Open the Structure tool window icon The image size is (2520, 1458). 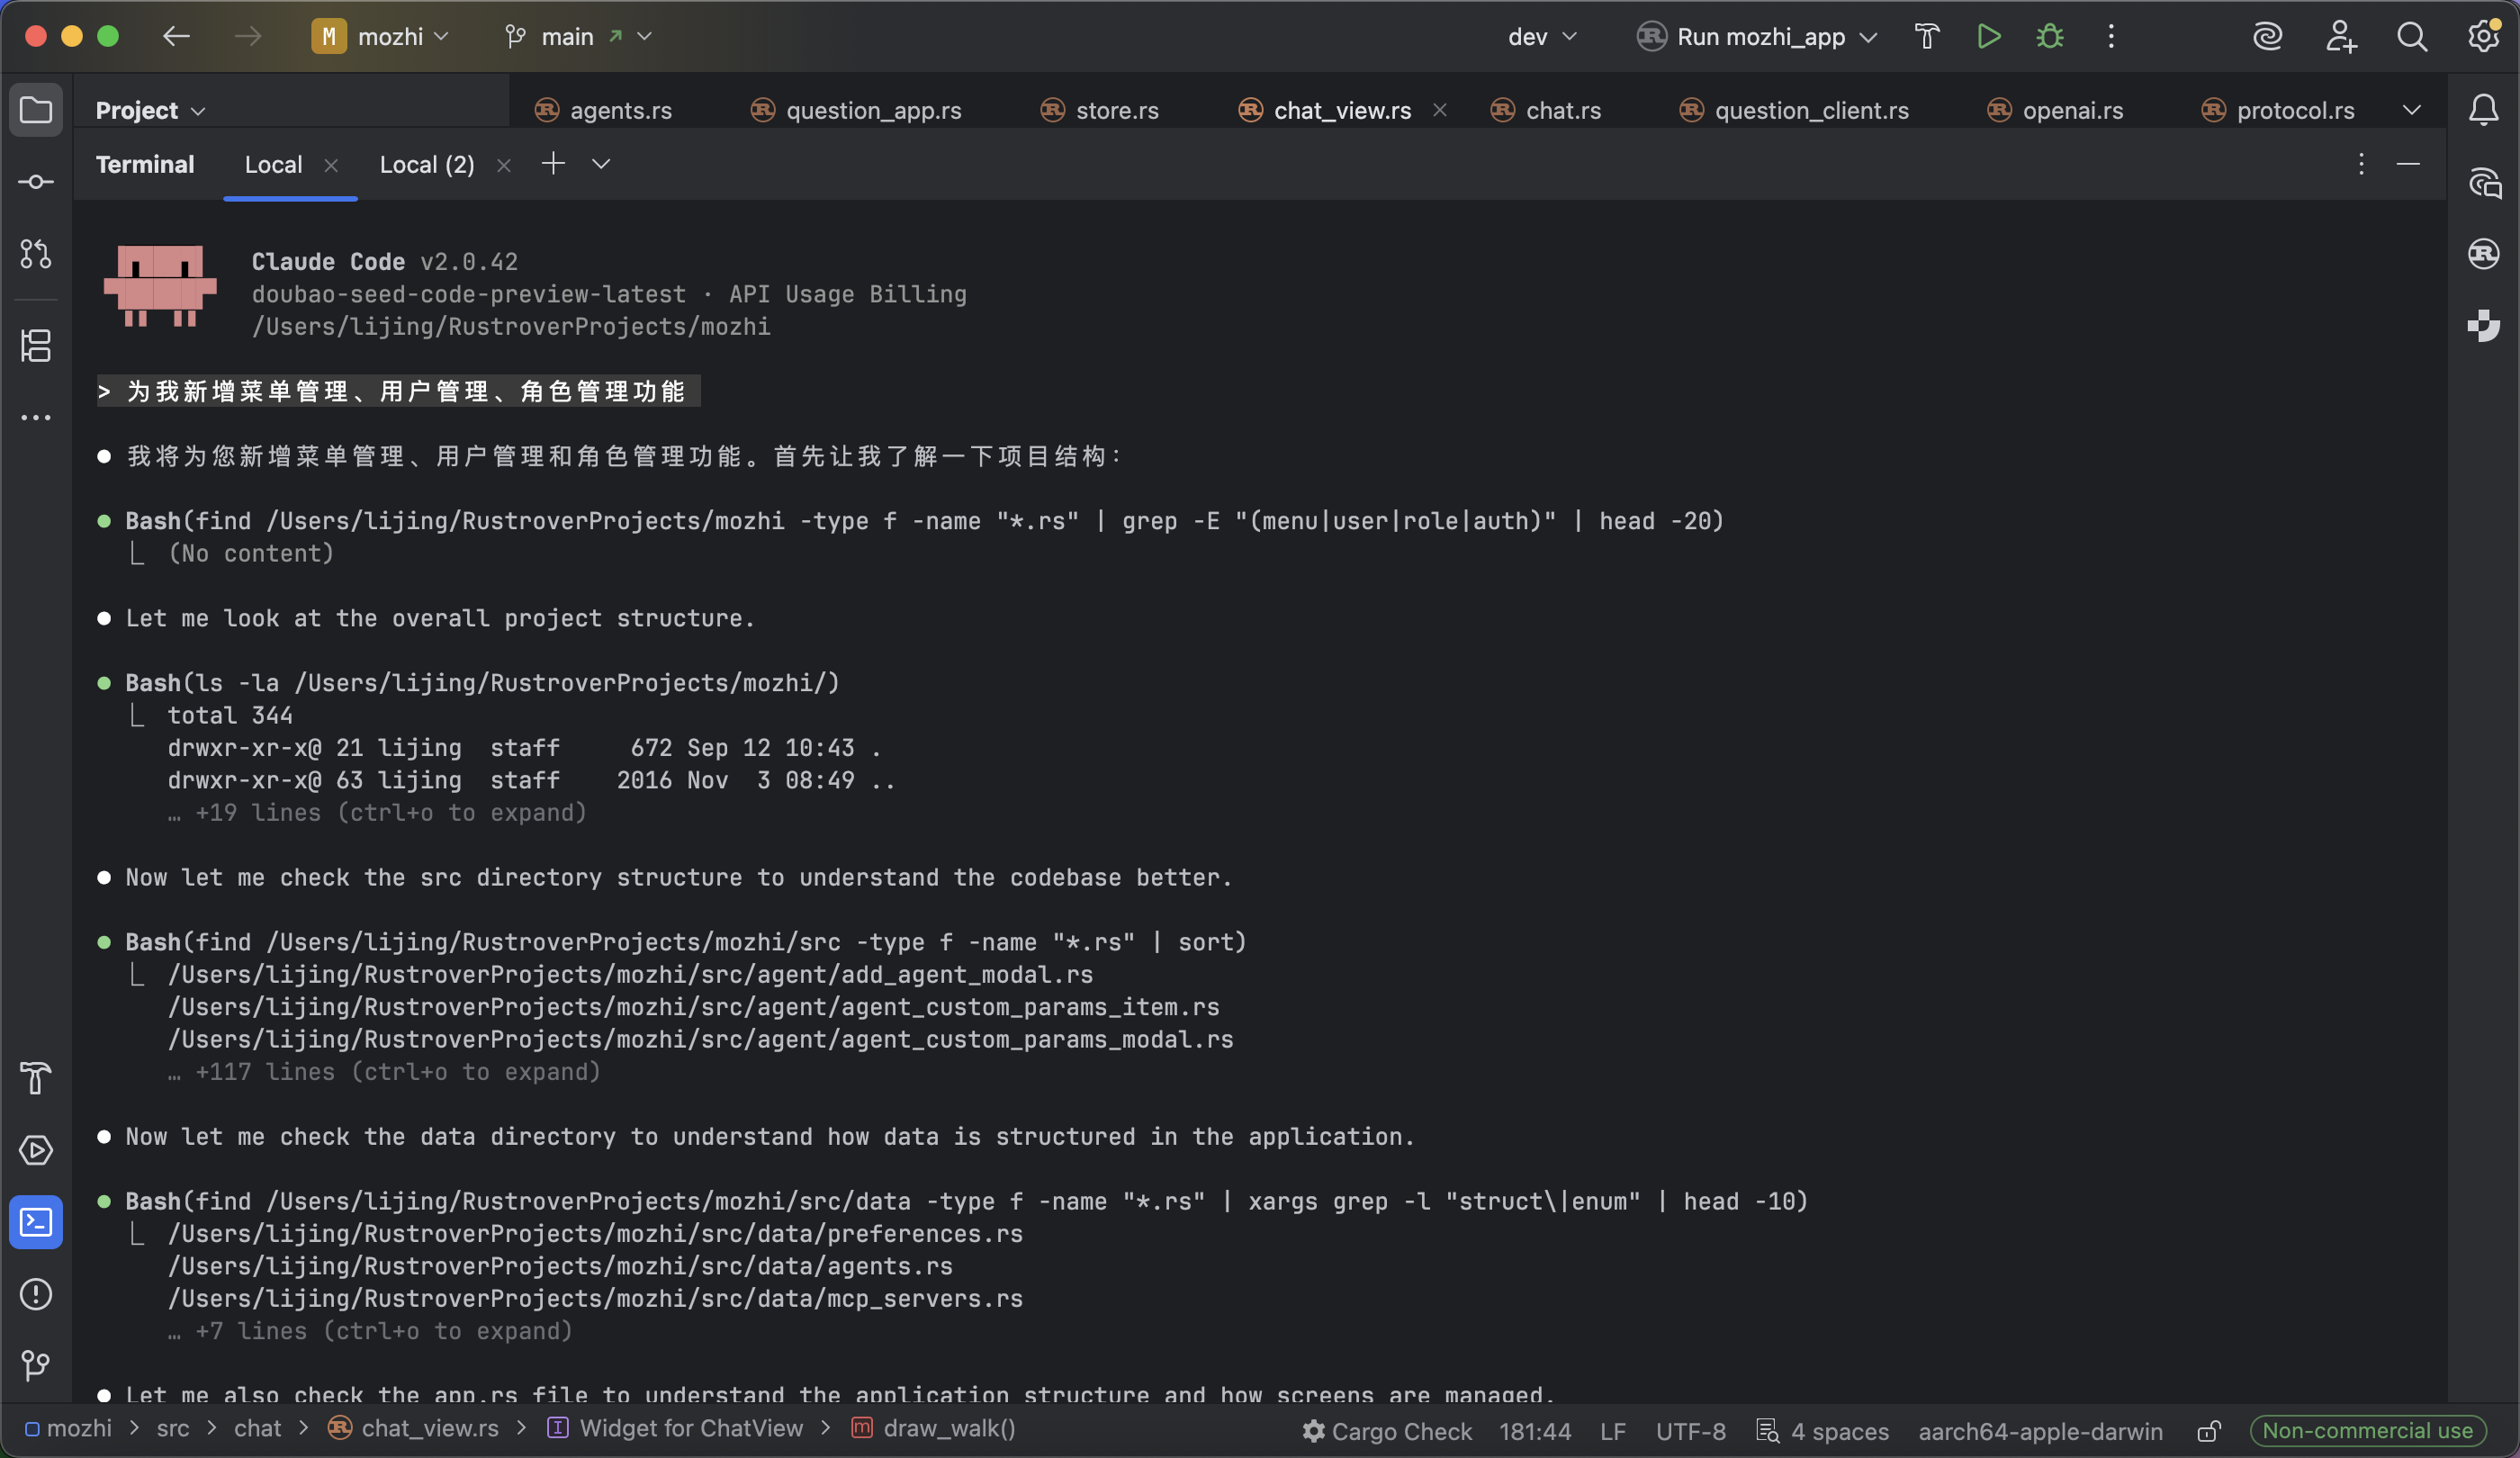click(36, 346)
